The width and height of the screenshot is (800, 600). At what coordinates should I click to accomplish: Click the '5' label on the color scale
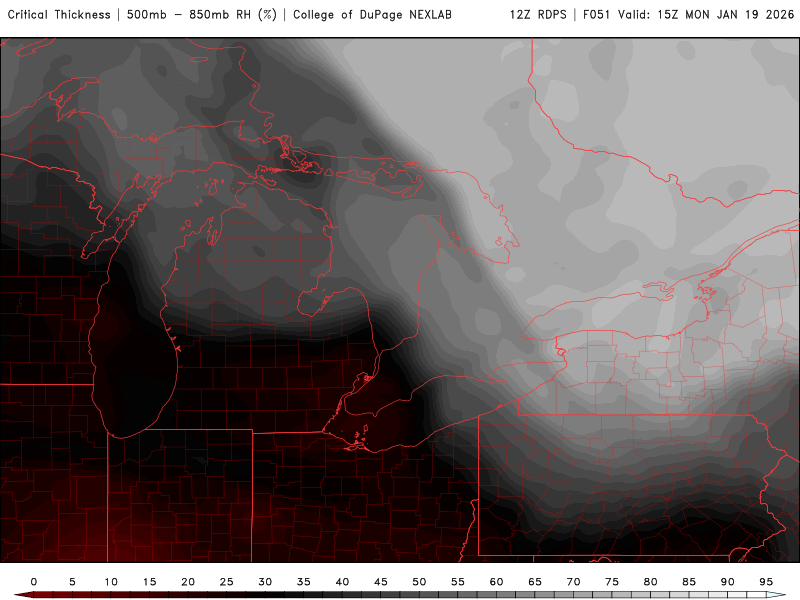(72, 582)
